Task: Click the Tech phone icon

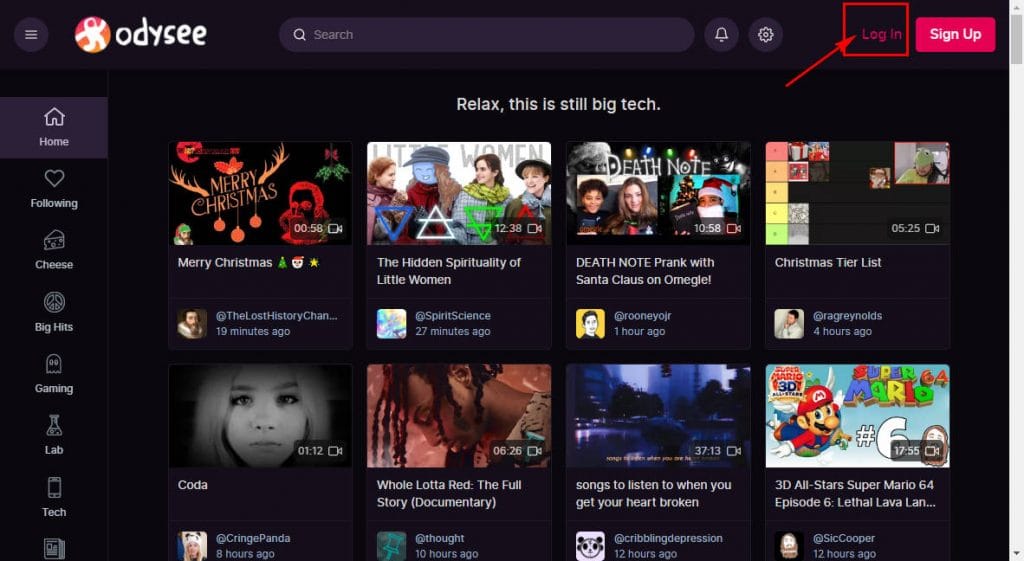Action: [x=54, y=487]
